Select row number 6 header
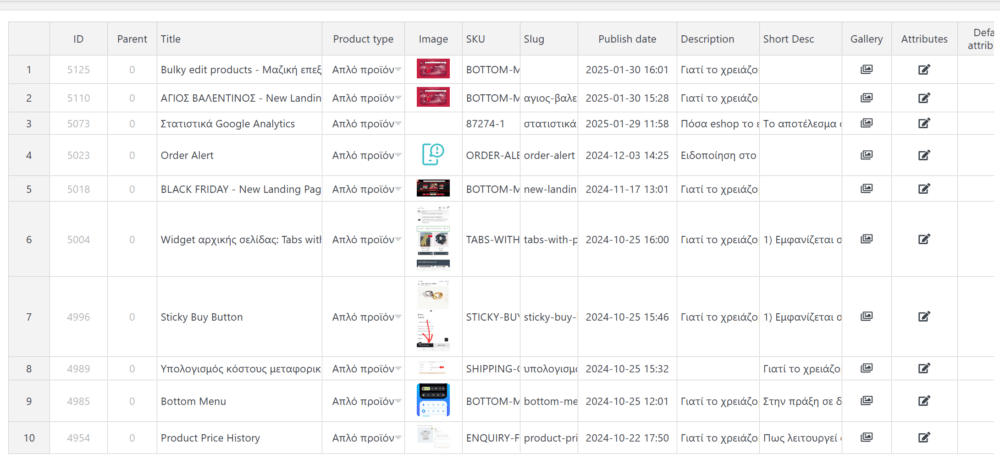This screenshot has width=1000, height=464. (x=29, y=239)
